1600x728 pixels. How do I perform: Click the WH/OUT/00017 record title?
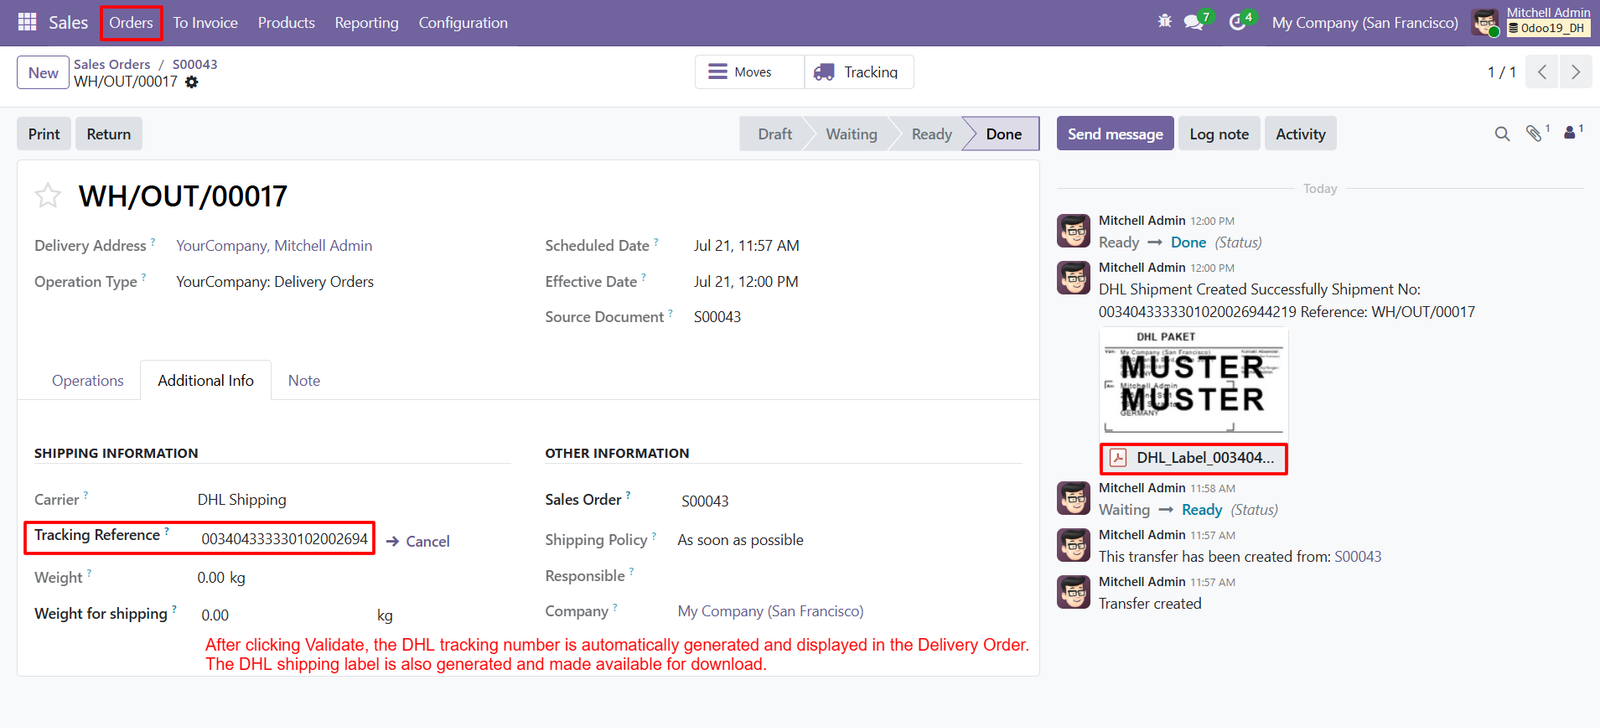coord(183,196)
